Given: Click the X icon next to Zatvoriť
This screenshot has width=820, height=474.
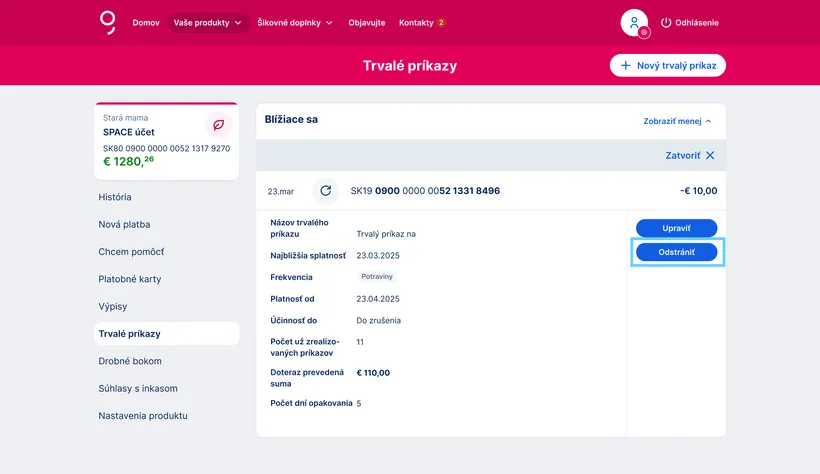Looking at the screenshot, I should click(710, 155).
